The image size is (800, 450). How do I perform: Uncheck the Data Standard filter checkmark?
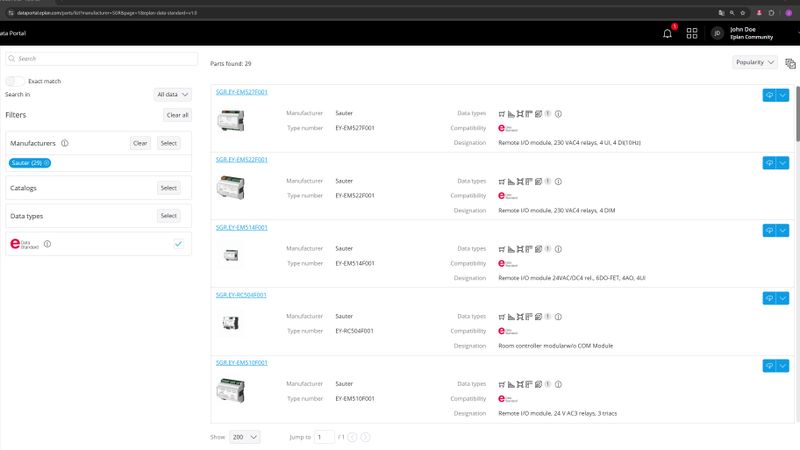[x=178, y=244]
